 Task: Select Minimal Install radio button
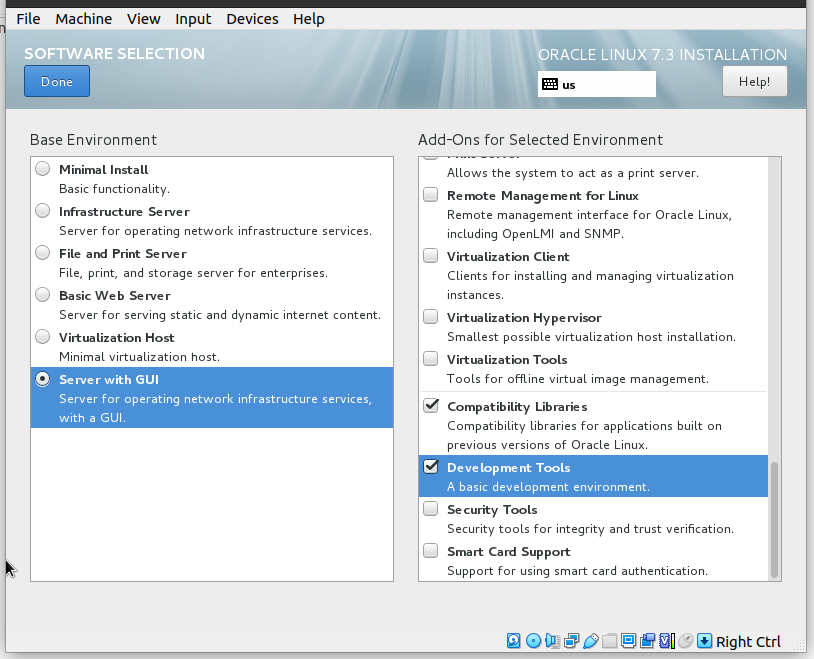[x=43, y=169]
